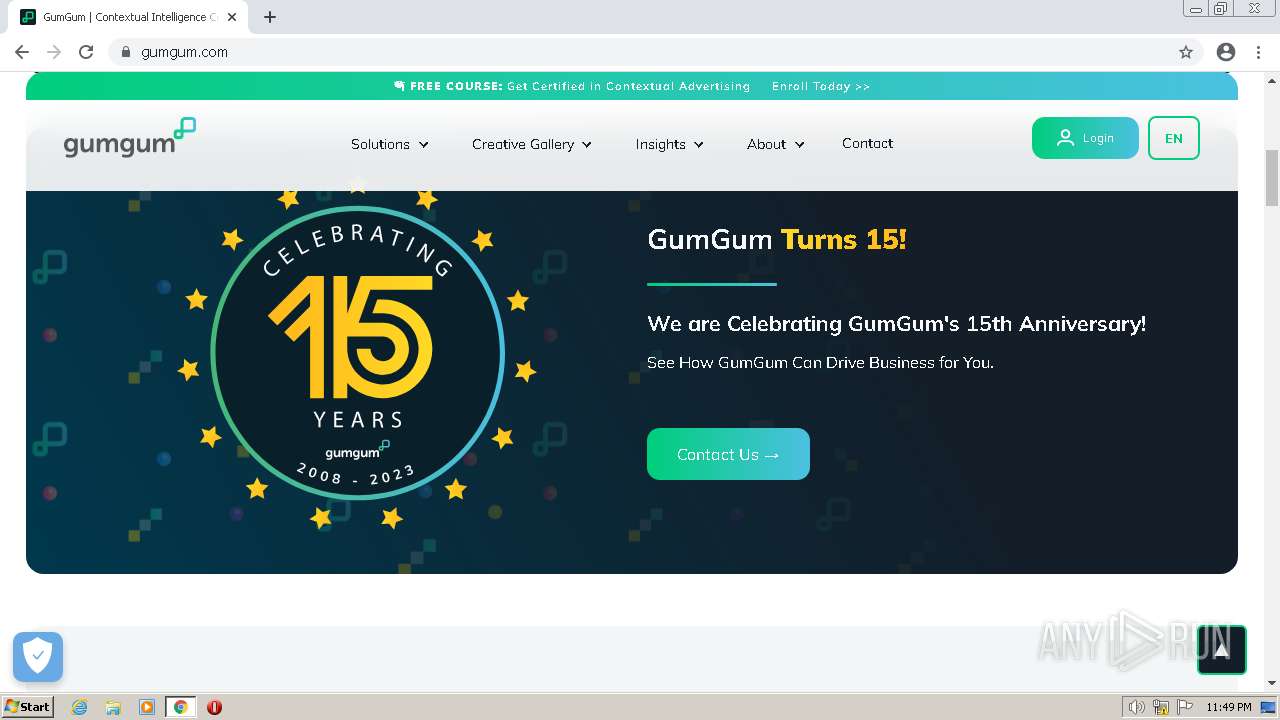Click the browser back arrow
This screenshot has height=720, width=1280.
pyautogui.click(x=22, y=52)
